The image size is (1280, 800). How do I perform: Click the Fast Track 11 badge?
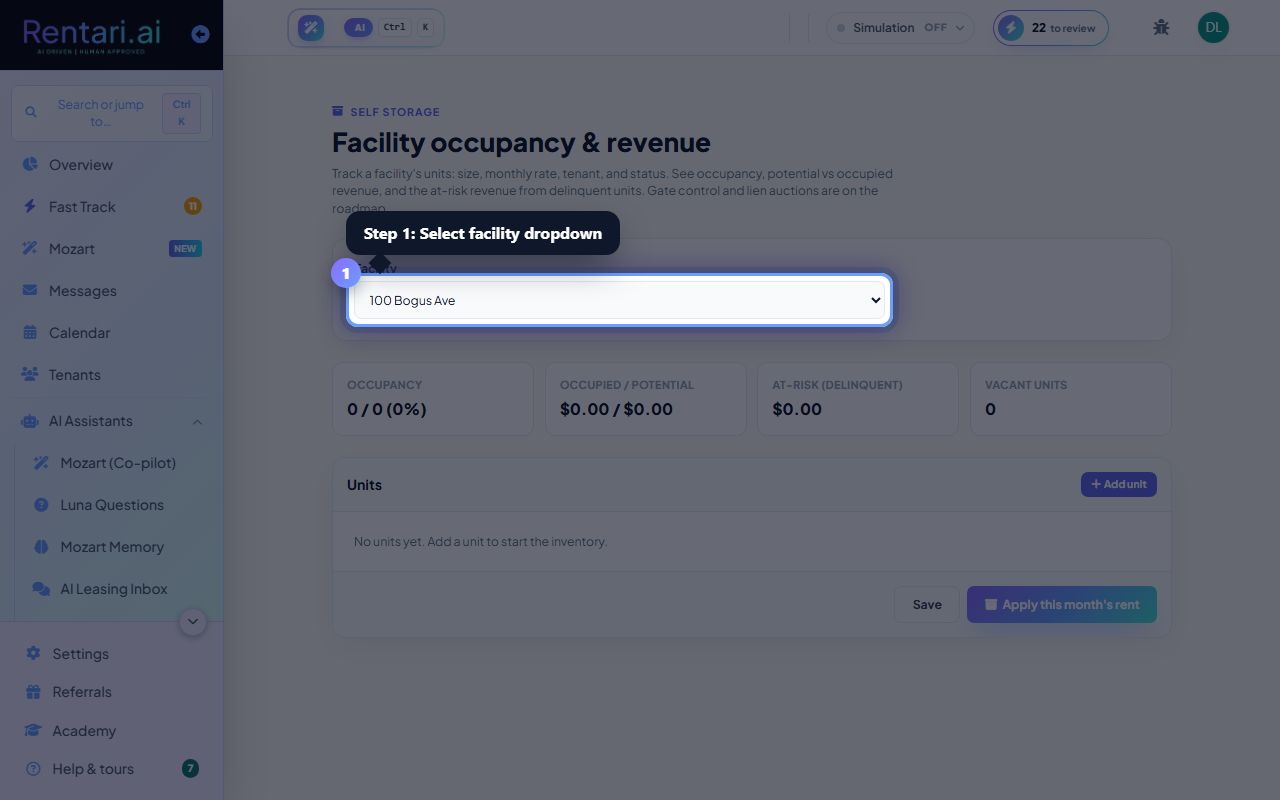click(x=192, y=206)
